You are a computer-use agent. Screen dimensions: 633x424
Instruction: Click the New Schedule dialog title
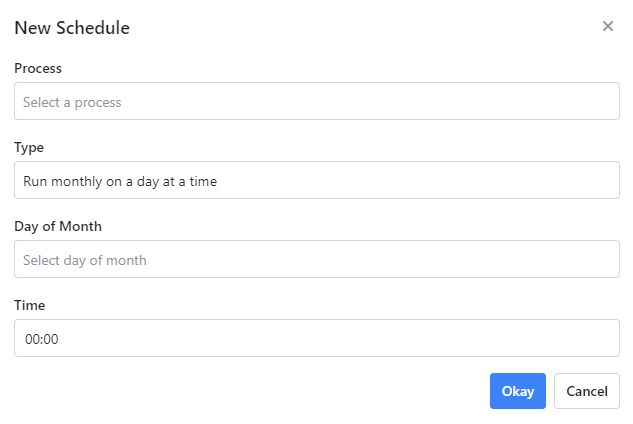click(72, 28)
